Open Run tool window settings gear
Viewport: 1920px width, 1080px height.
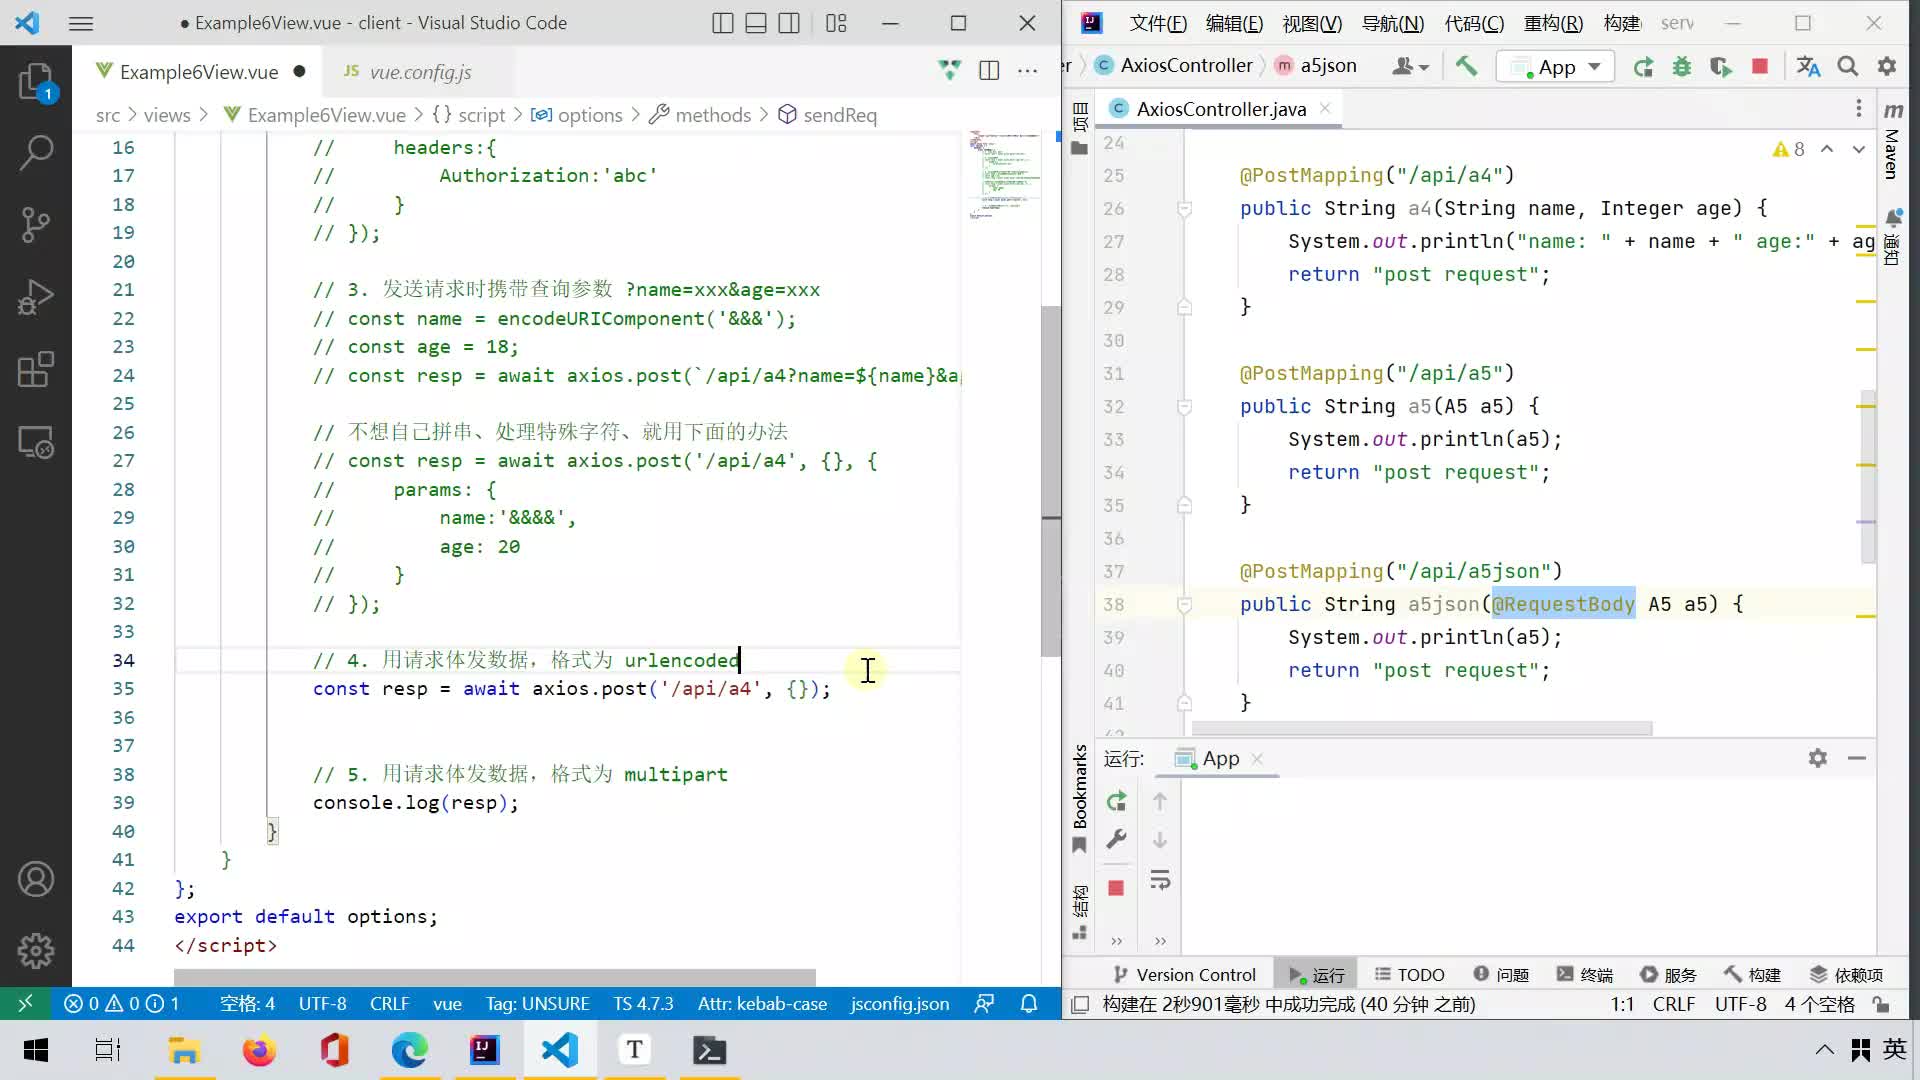[1818, 758]
